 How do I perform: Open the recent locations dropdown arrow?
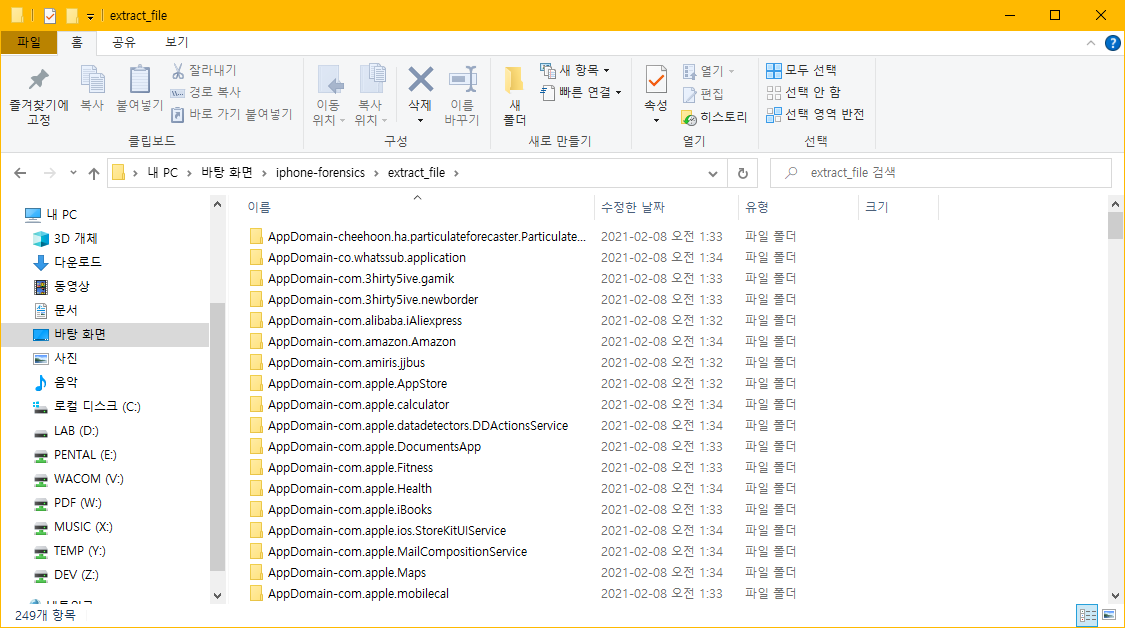(x=73, y=173)
